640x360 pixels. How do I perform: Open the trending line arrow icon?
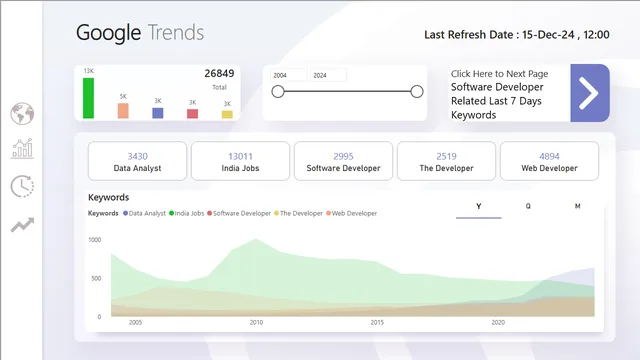point(22,224)
